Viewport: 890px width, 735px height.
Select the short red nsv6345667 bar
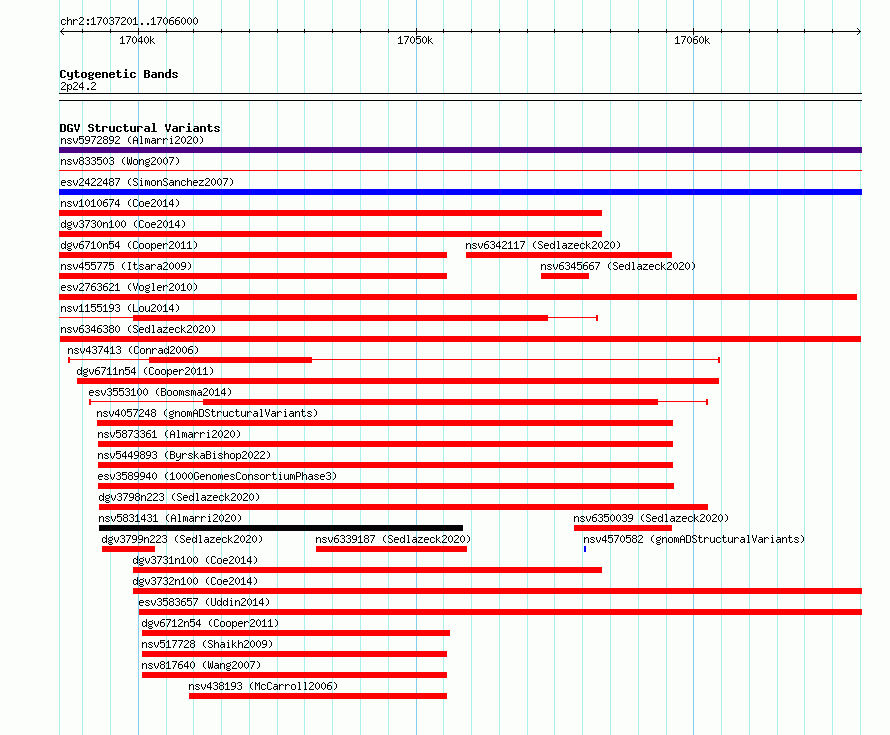point(565,276)
